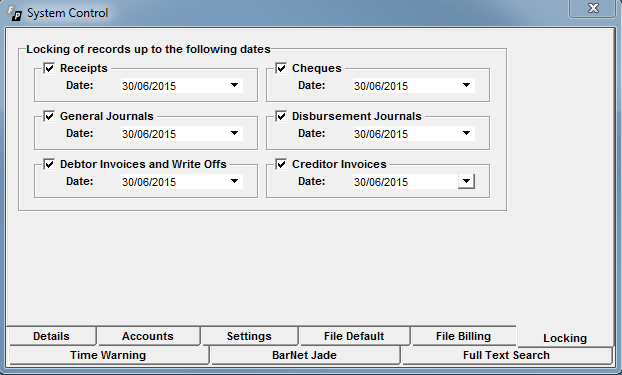Open General Journals date dropdown arrow
This screenshot has height=375, width=622.
pyautogui.click(x=234, y=133)
